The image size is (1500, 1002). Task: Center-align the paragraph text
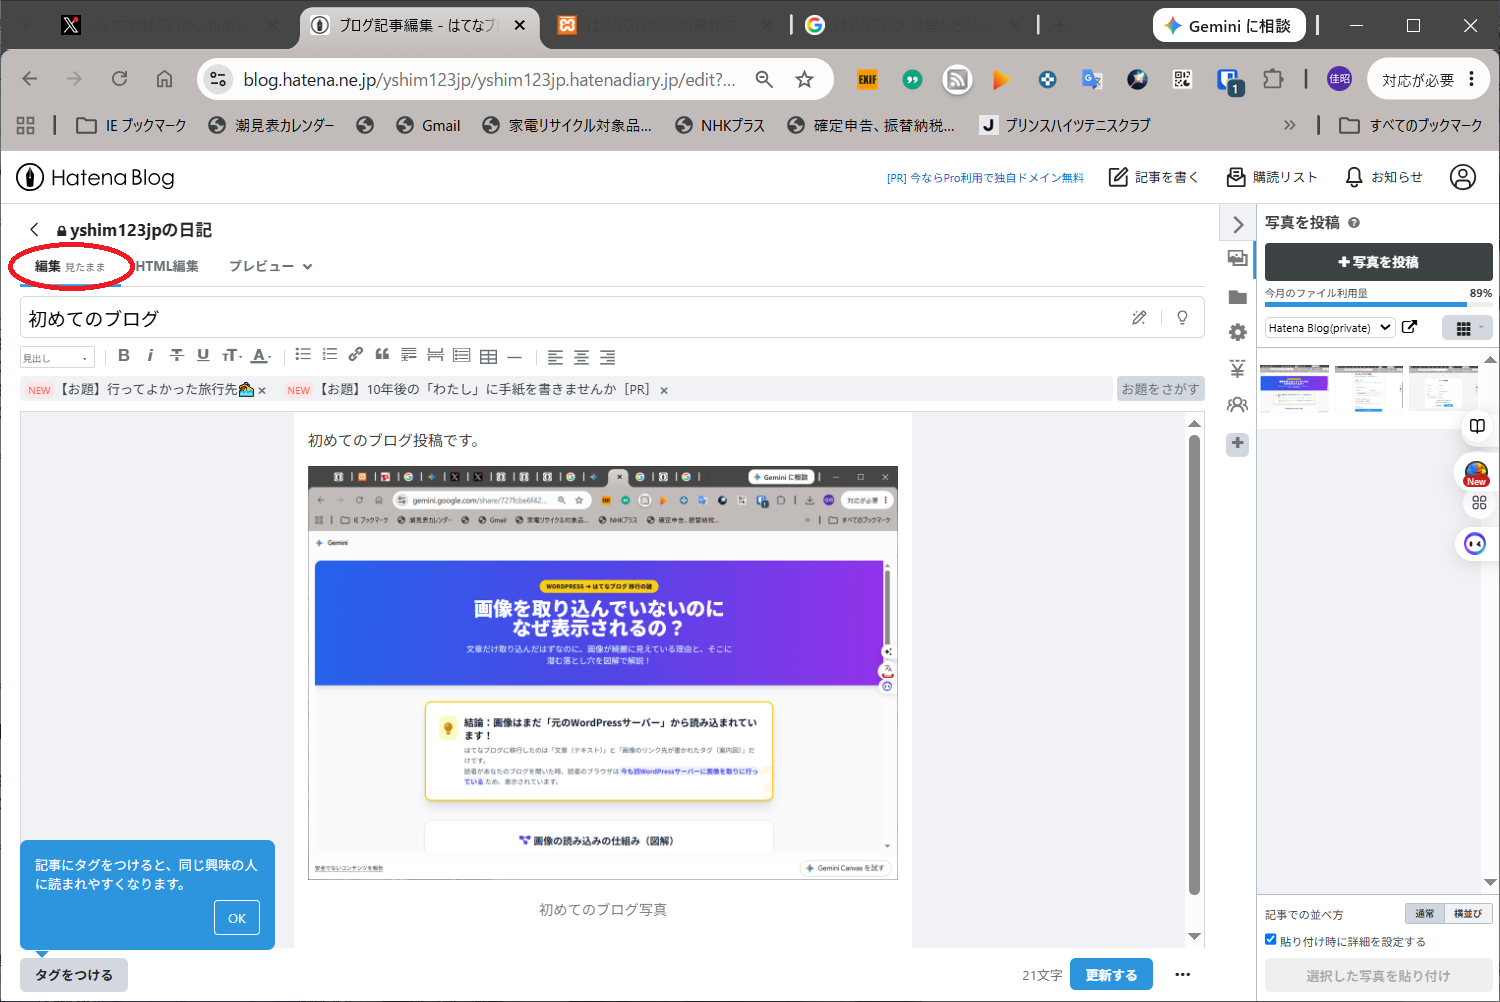(581, 357)
